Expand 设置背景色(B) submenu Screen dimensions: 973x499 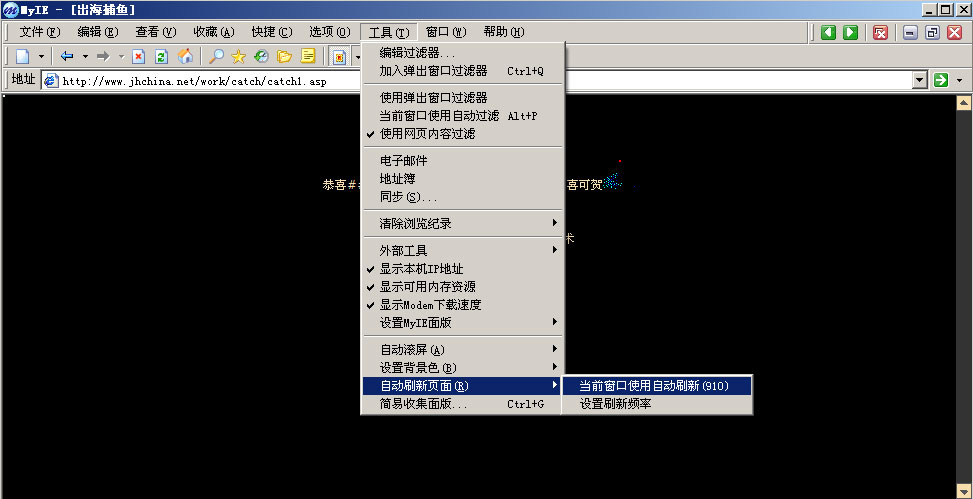tap(462, 368)
